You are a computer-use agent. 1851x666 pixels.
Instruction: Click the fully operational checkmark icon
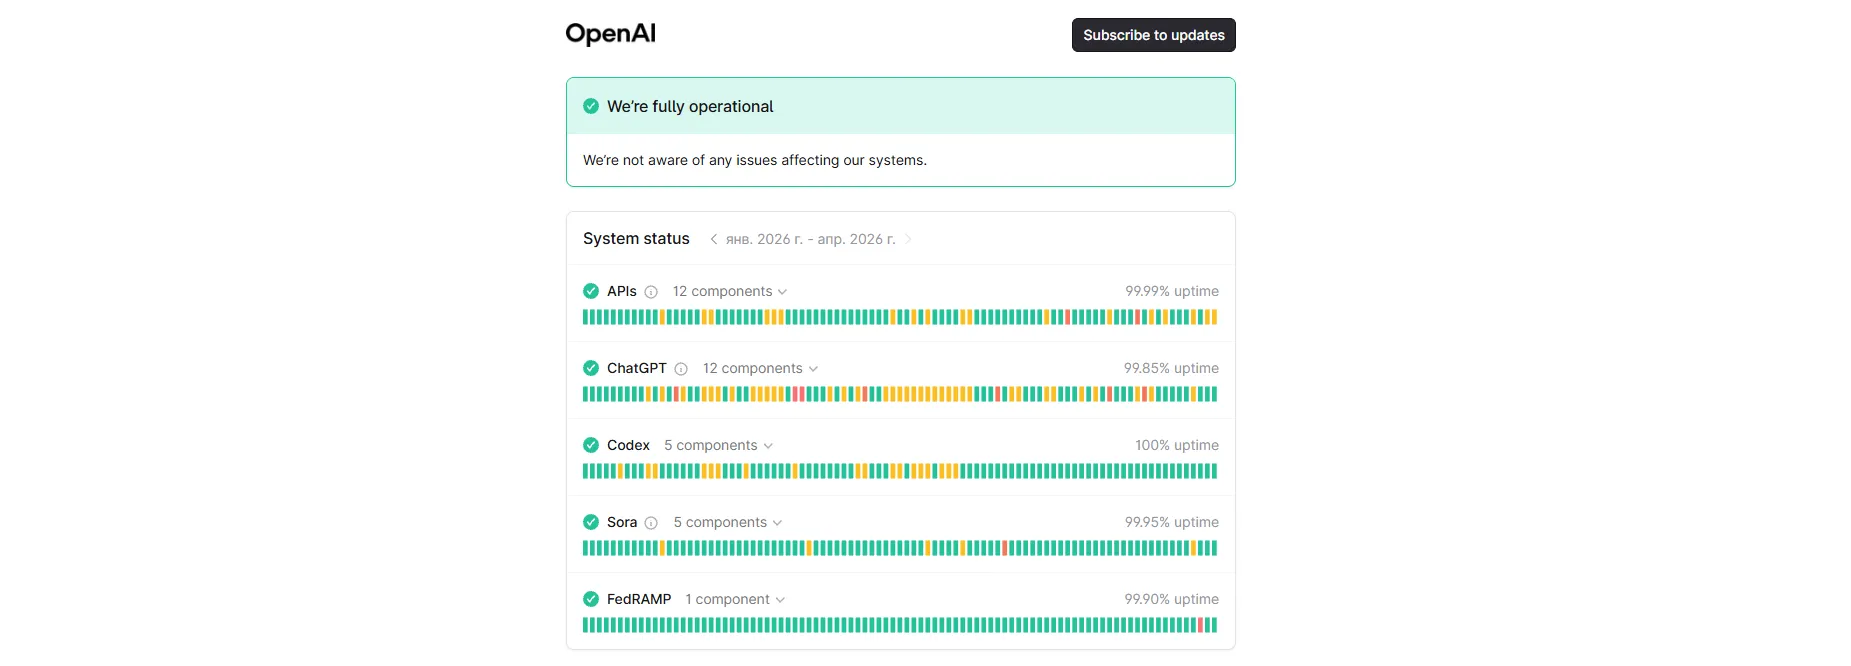(591, 106)
